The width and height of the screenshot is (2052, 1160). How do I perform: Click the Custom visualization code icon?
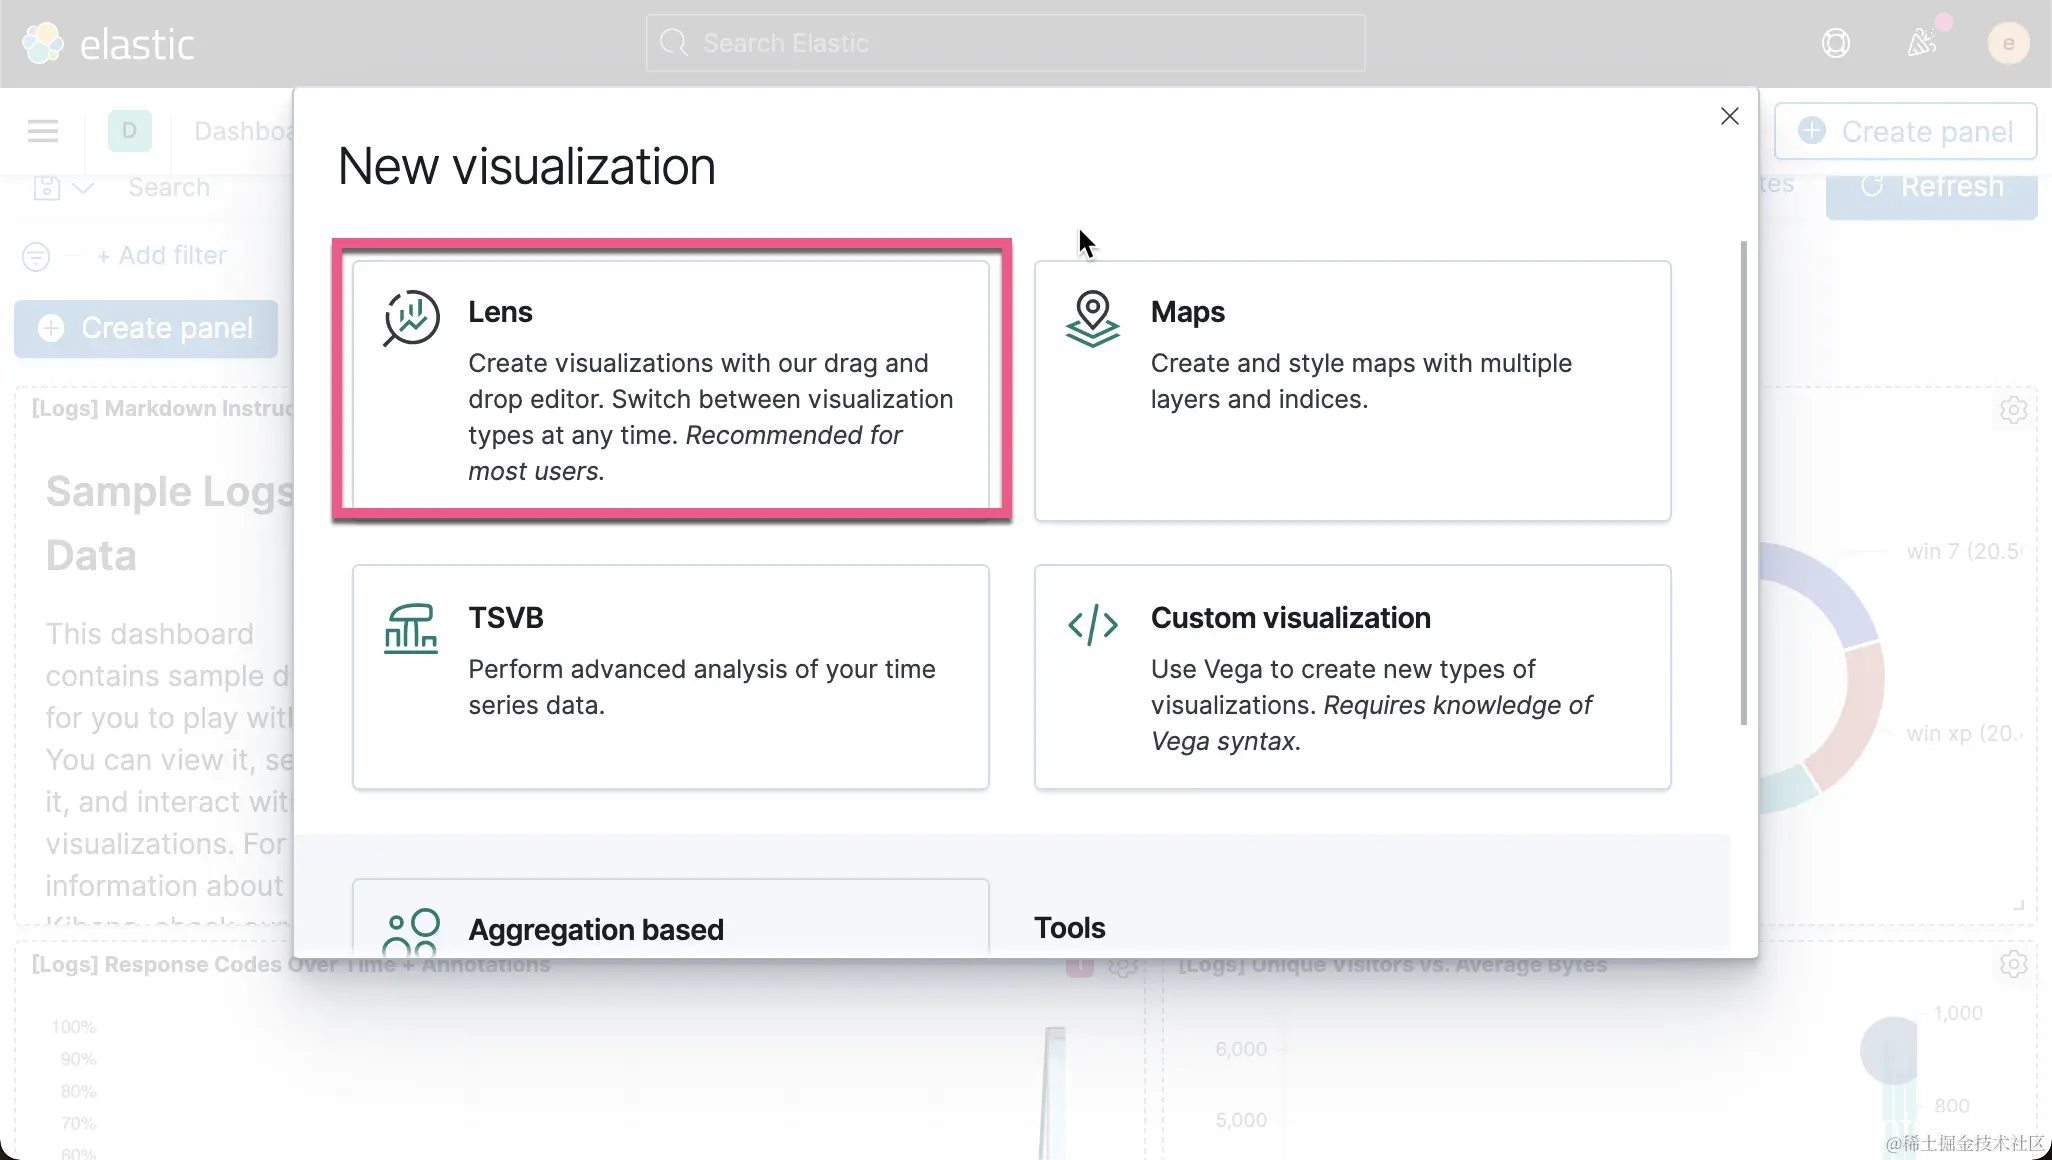pos(1092,625)
